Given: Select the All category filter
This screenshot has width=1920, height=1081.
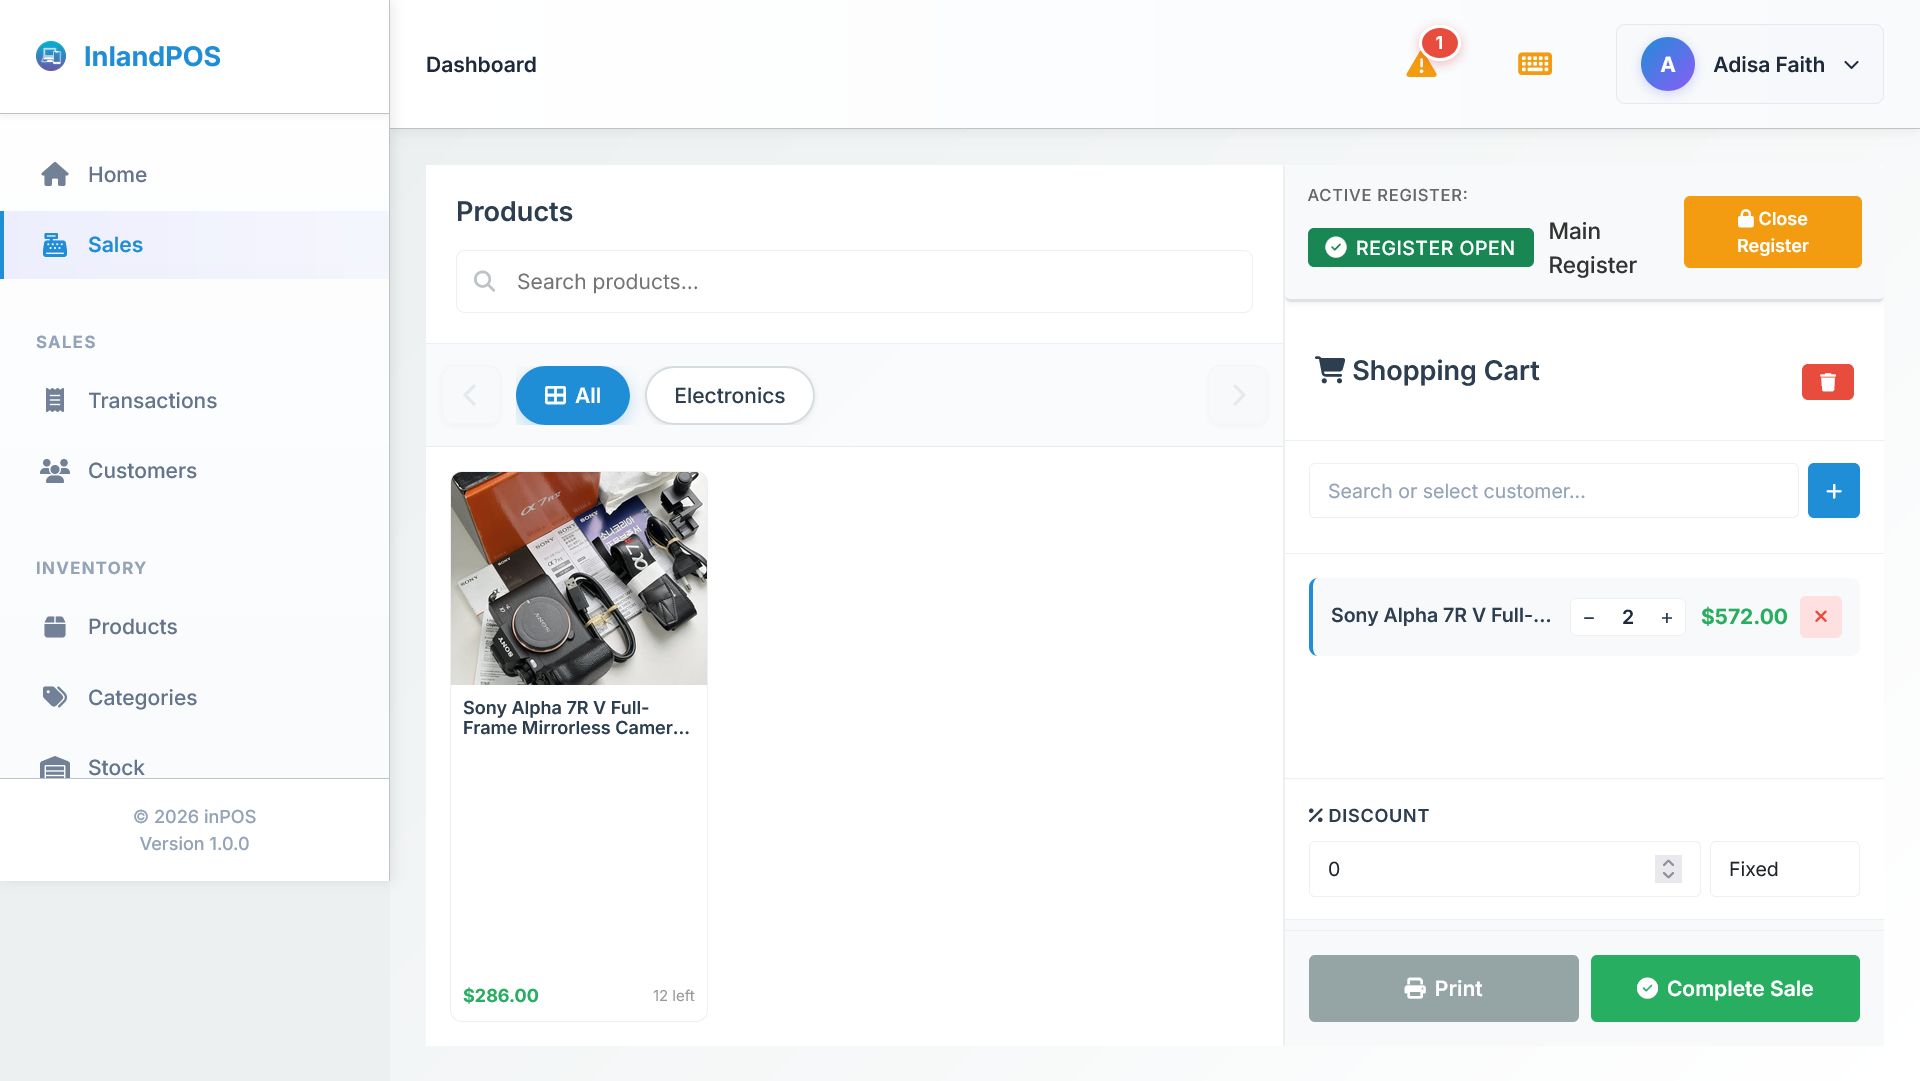Looking at the screenshot, I should click(x=572, y=396).
